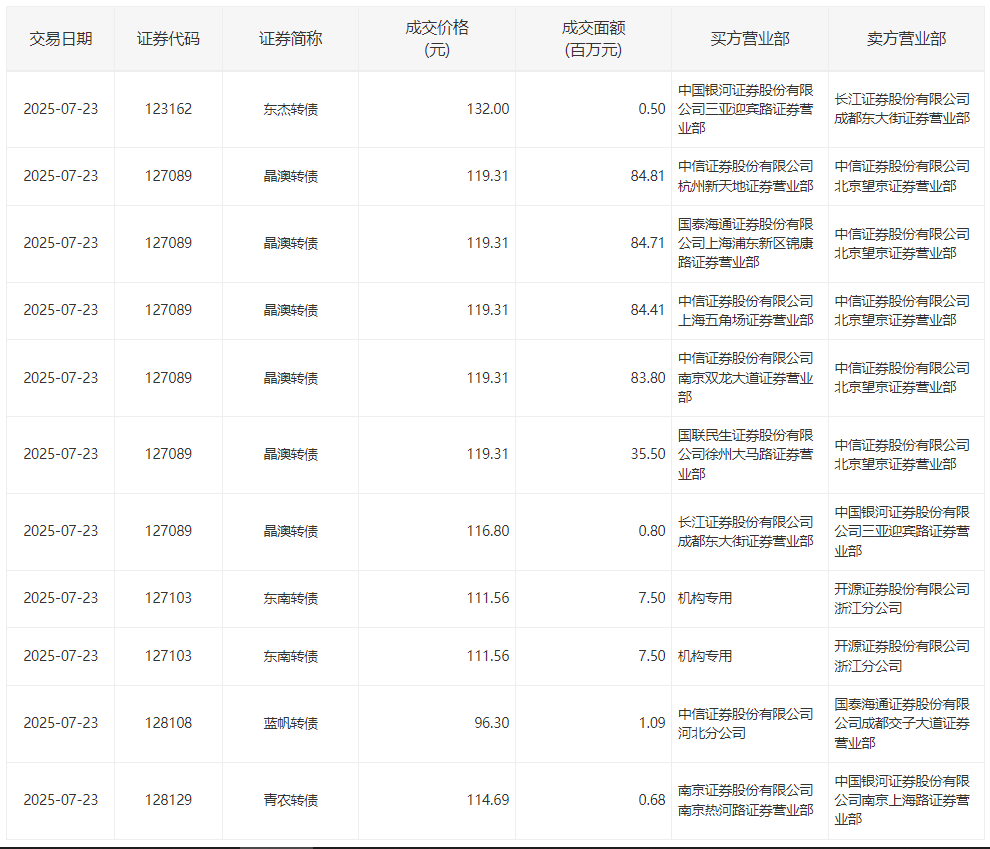Click the 证券简称 column header
The height and width of the screenshot is (849, 990).
point(290,39)
